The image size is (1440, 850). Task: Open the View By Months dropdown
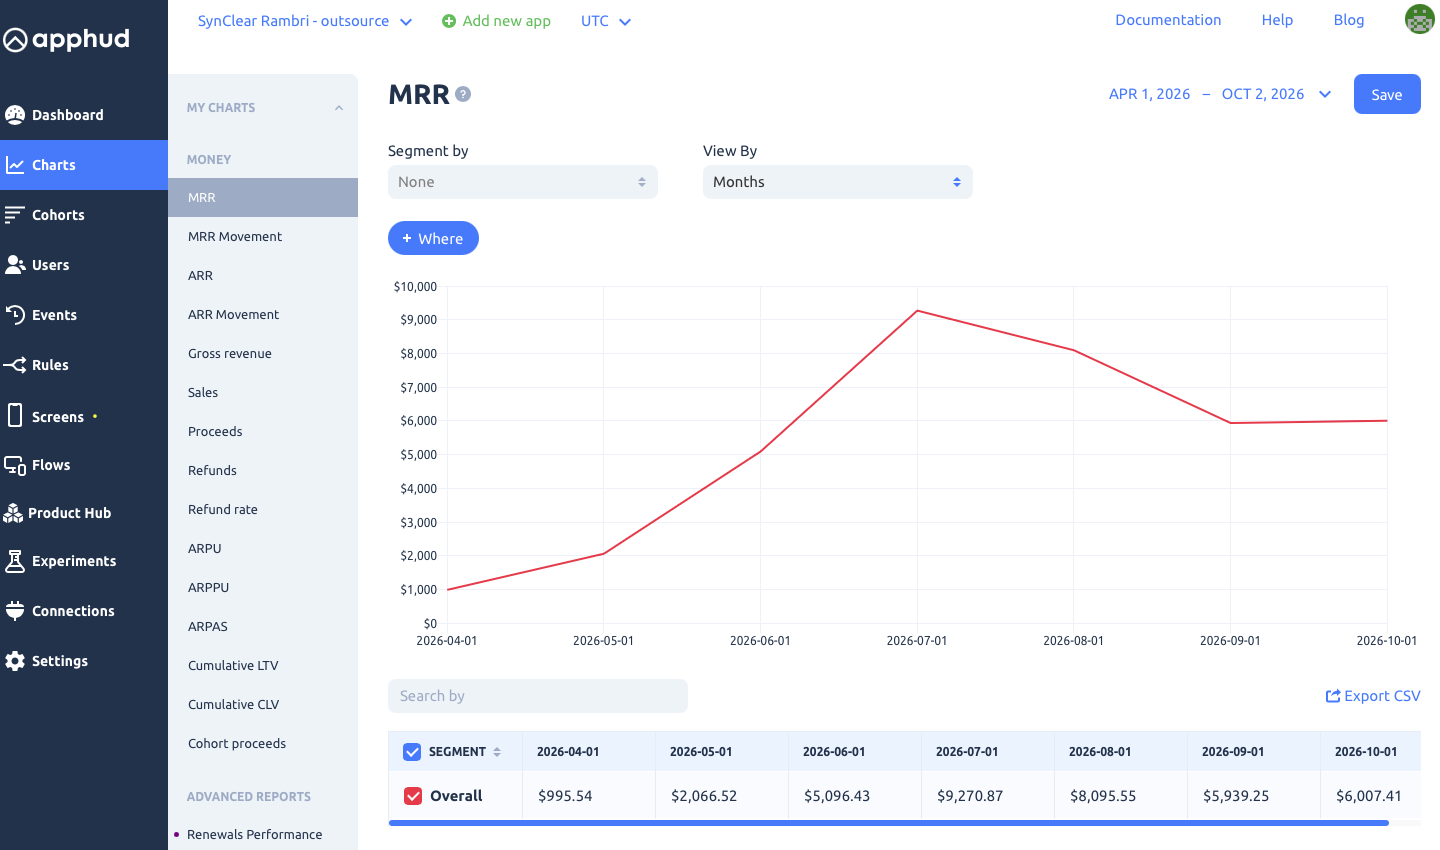pos(838,182)
